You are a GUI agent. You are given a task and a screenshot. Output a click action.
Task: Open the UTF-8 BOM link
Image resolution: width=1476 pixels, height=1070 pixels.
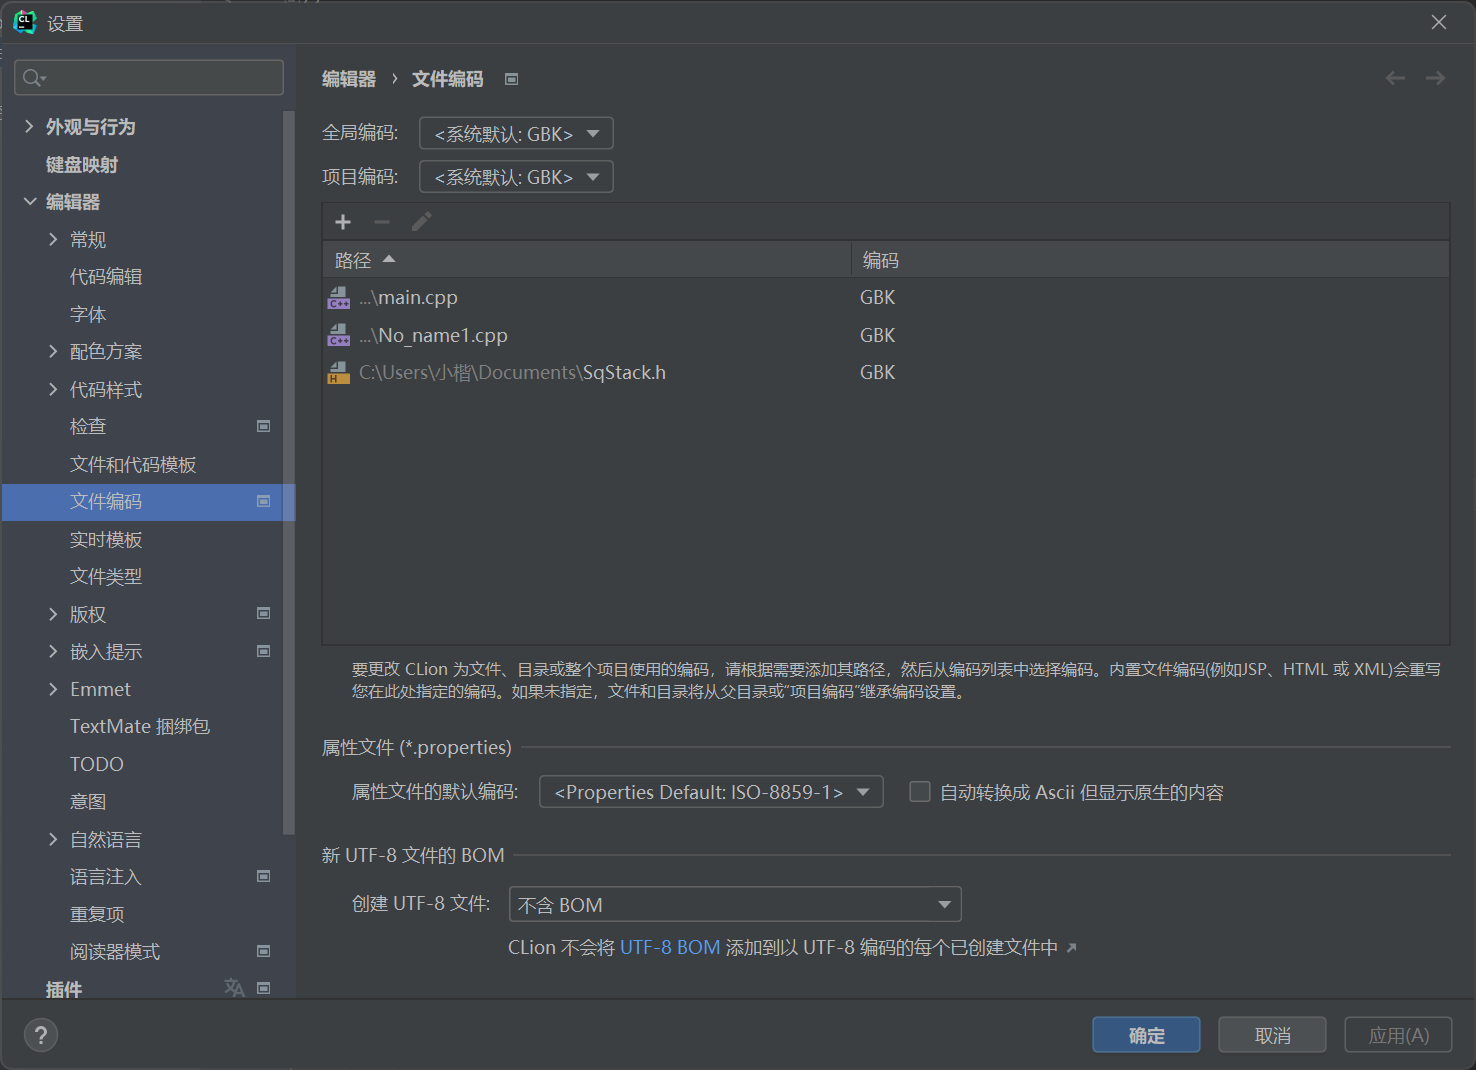(670, 947)
